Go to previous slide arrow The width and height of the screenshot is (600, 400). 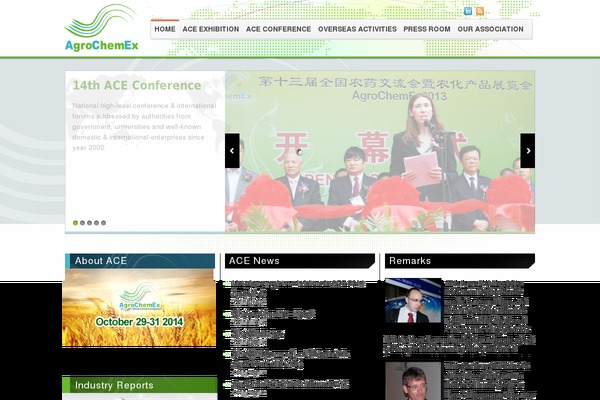(232, 151)
